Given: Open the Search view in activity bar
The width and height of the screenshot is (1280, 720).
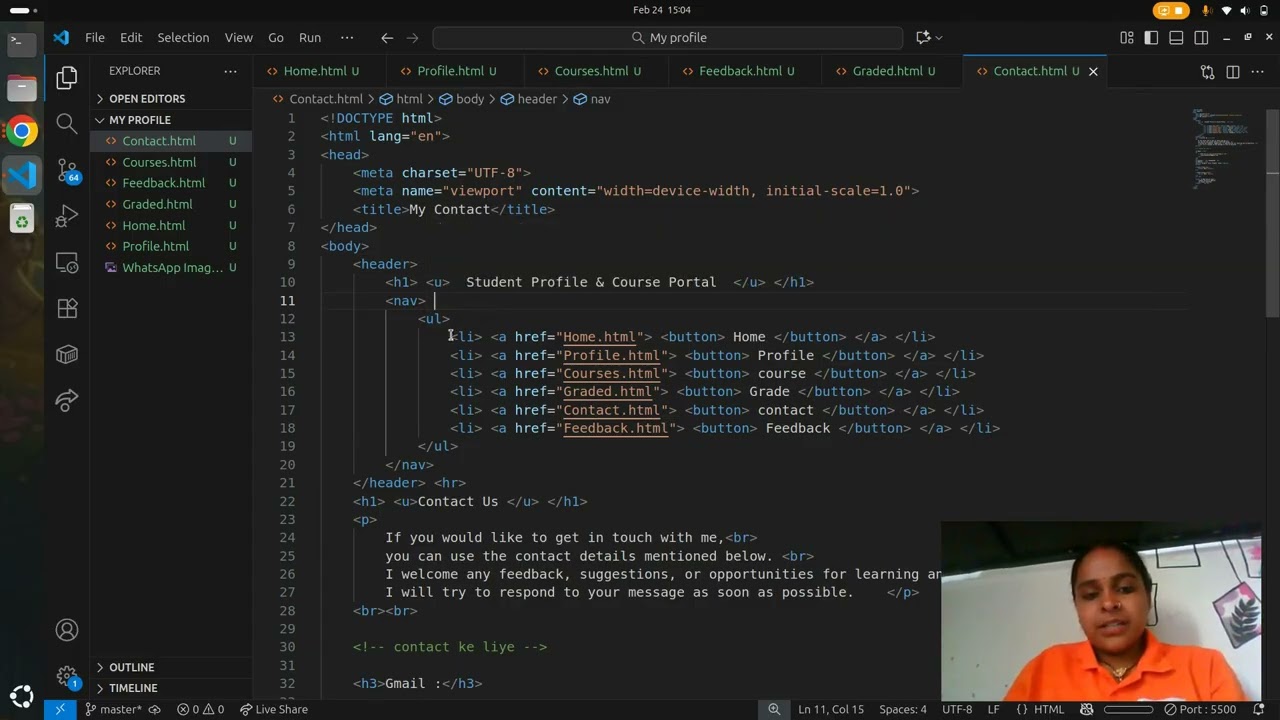Looking at the screenshot, I should [x=67, y=123].
